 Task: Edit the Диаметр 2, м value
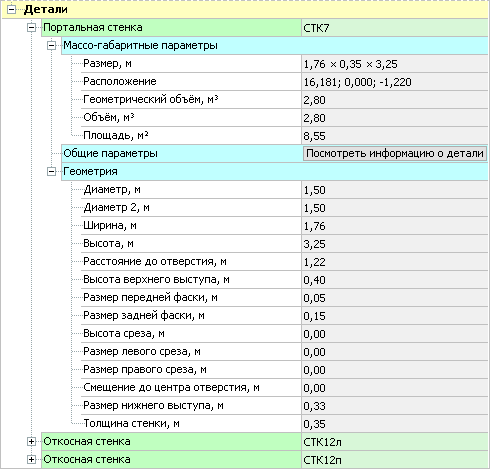coord(395,208)
